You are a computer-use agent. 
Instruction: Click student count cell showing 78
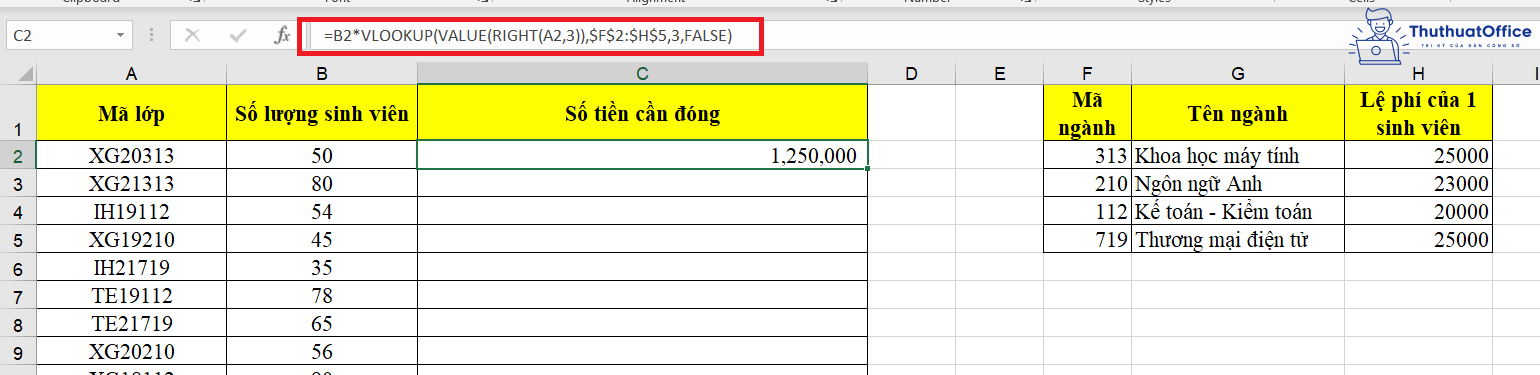pos(321,295)
